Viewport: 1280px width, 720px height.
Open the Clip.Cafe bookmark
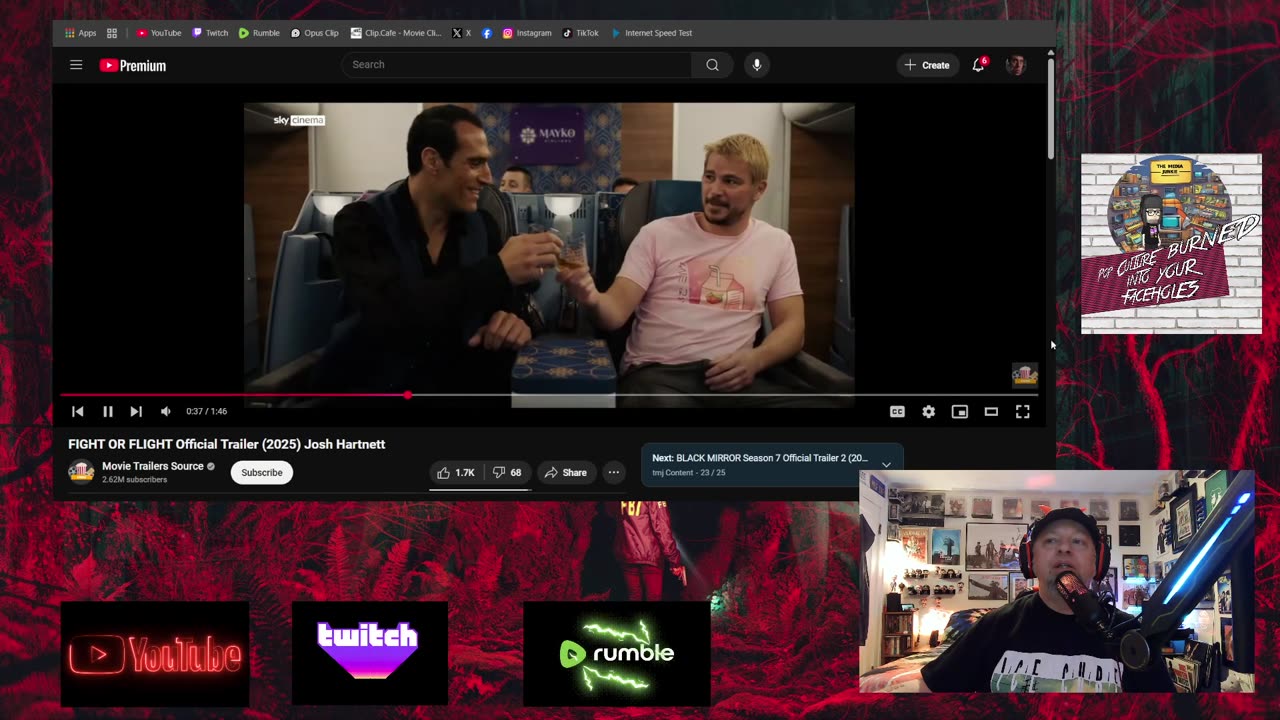point(396,33)
